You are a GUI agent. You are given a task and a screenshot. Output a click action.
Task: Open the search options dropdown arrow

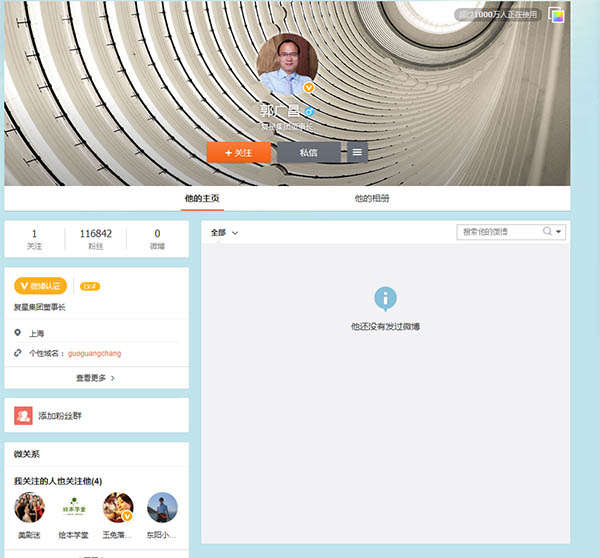point(559,232)
